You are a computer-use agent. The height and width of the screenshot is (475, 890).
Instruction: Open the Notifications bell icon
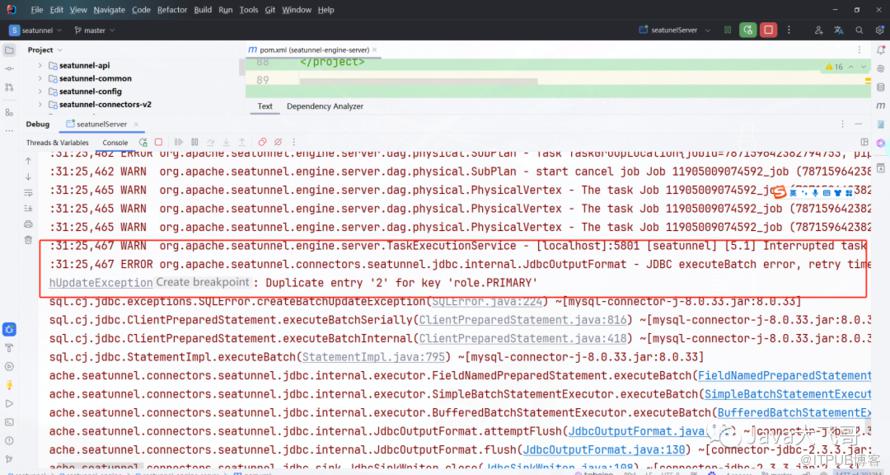coord(880,50)
